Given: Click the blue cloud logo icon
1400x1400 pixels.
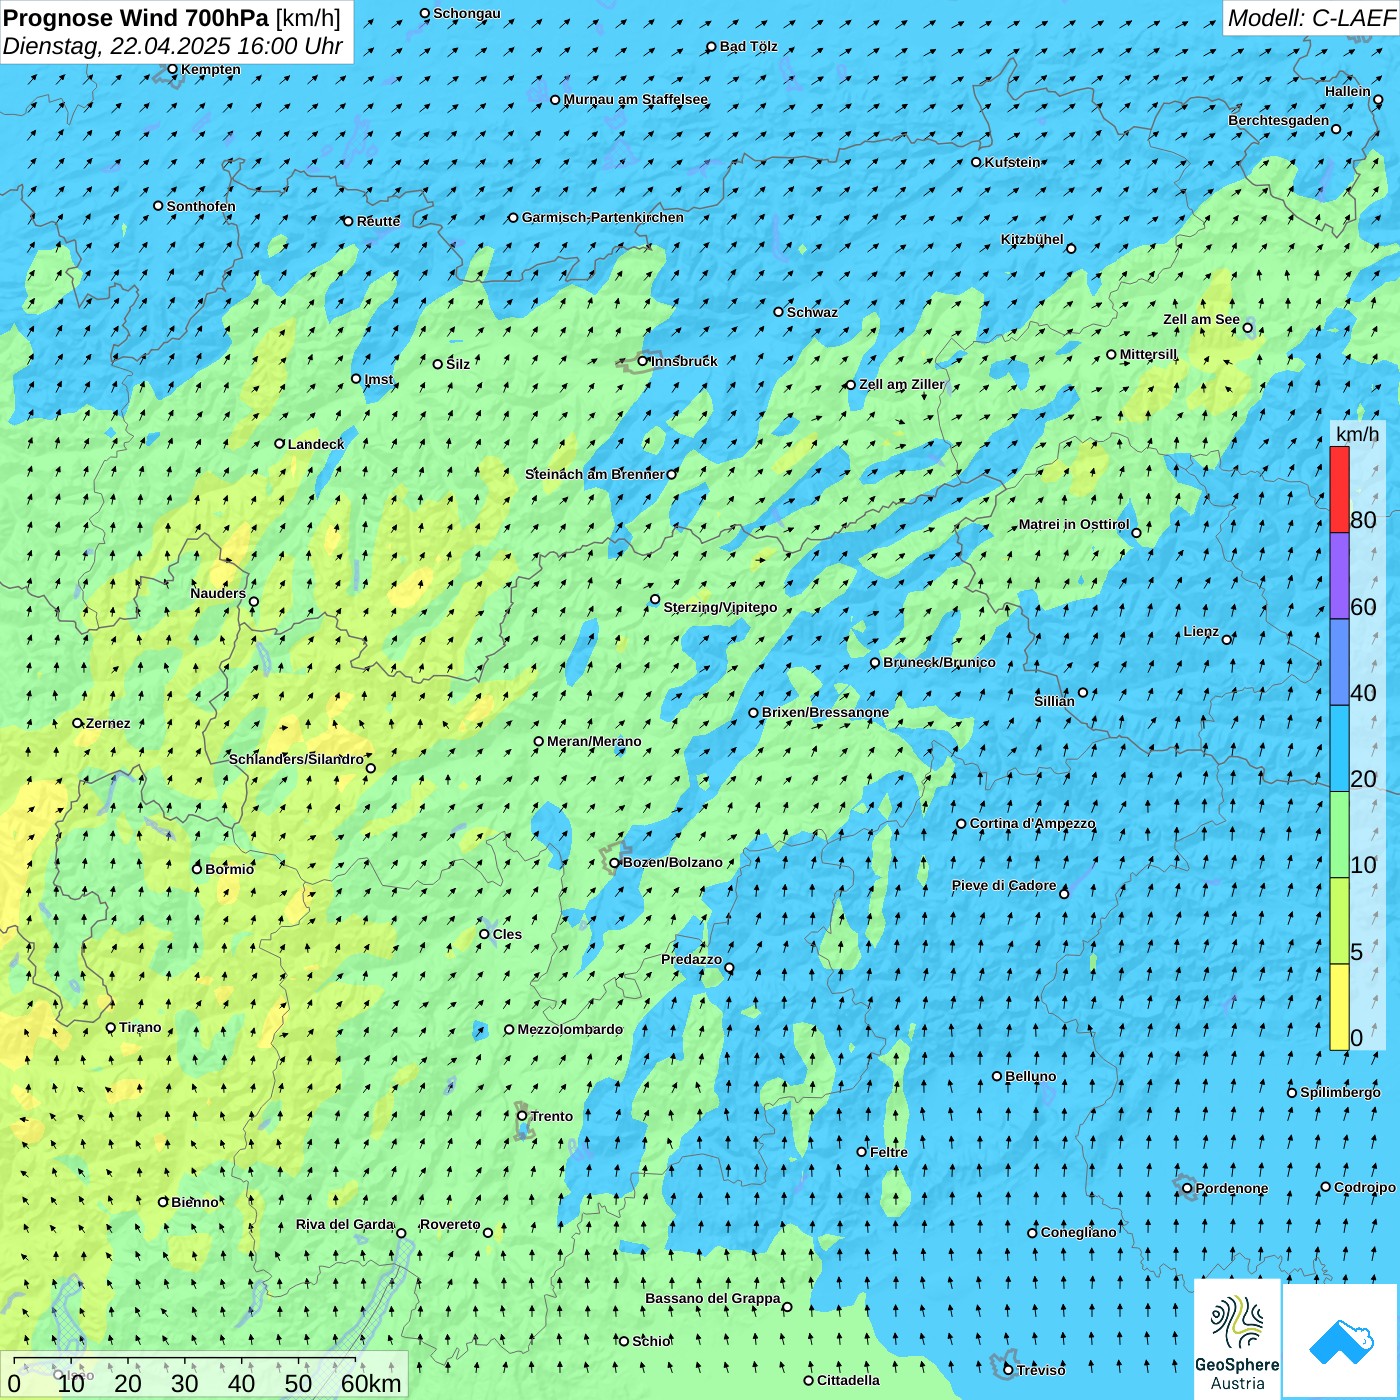Looking at the screenshot, I should click(x=1340, y=1342).
